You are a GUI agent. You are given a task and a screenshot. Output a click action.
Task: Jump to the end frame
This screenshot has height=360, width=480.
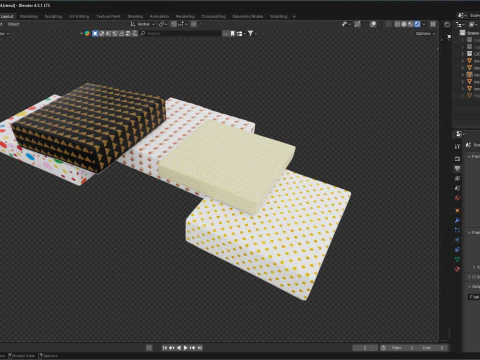tap(200, 348)
